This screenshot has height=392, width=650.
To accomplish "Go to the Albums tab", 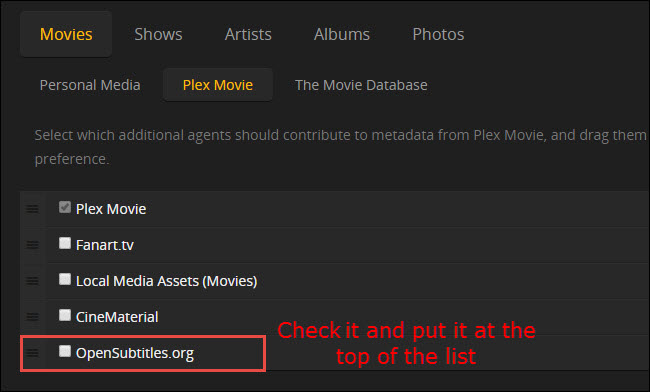I will (x=342, y=34).
